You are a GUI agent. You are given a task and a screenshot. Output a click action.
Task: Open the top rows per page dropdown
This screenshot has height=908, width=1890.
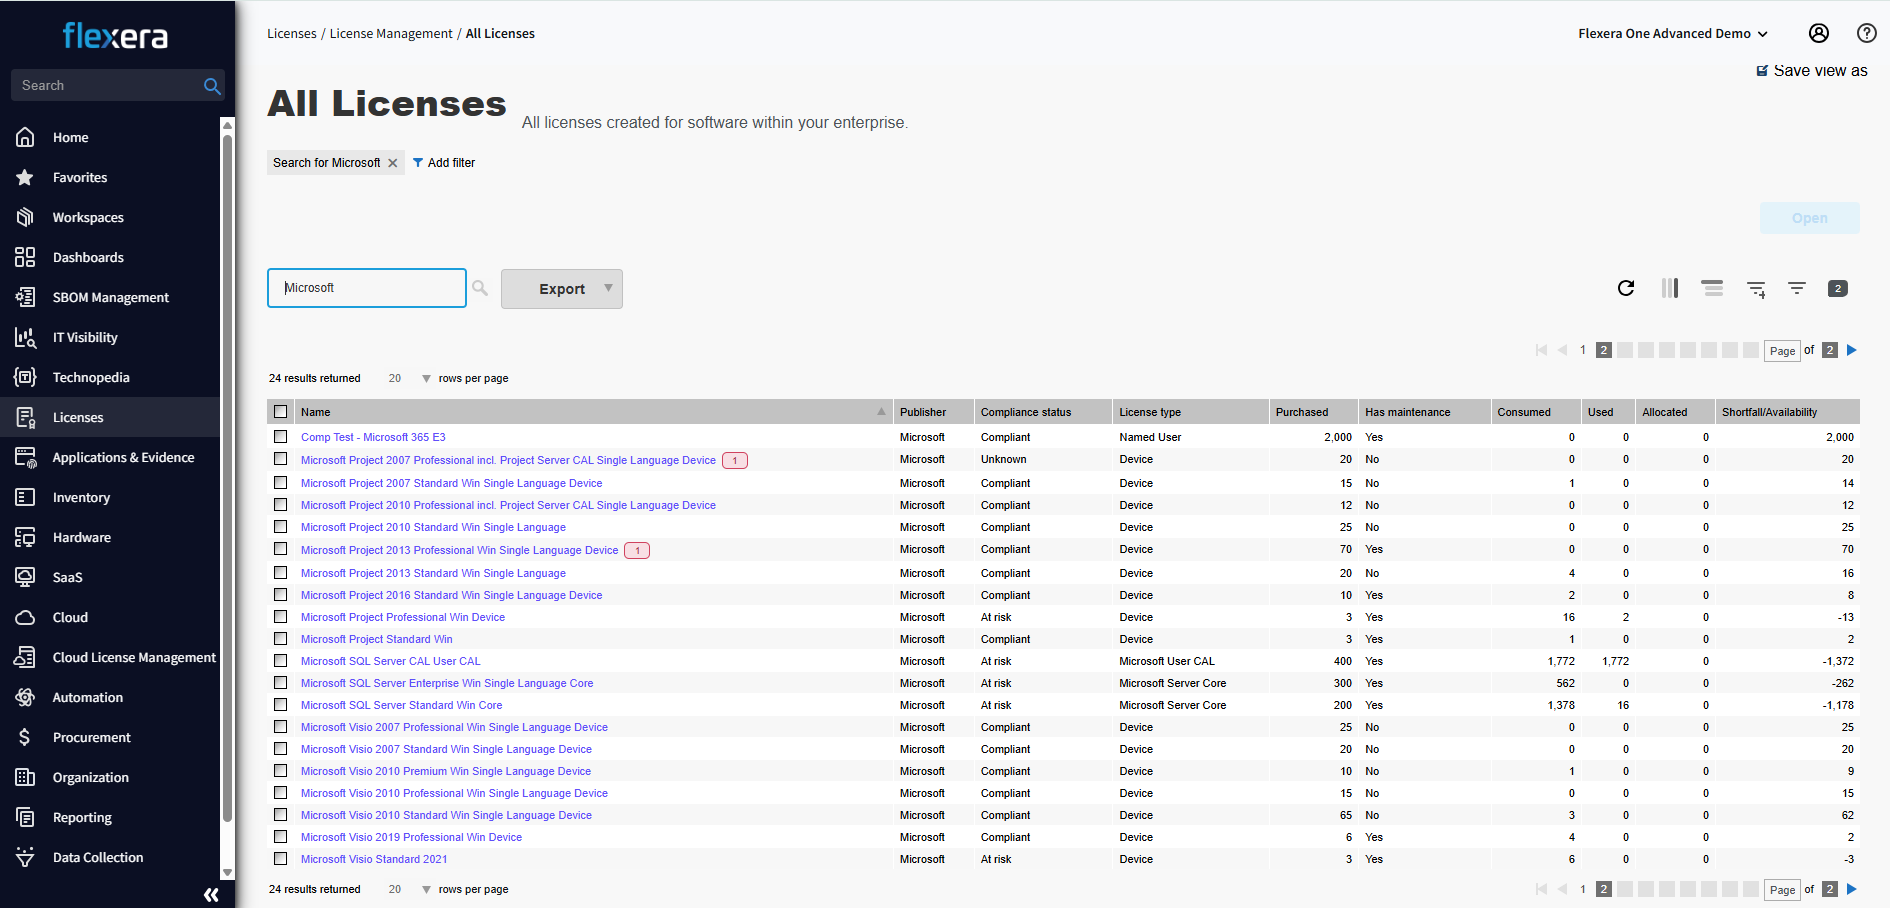click(426, 379)
